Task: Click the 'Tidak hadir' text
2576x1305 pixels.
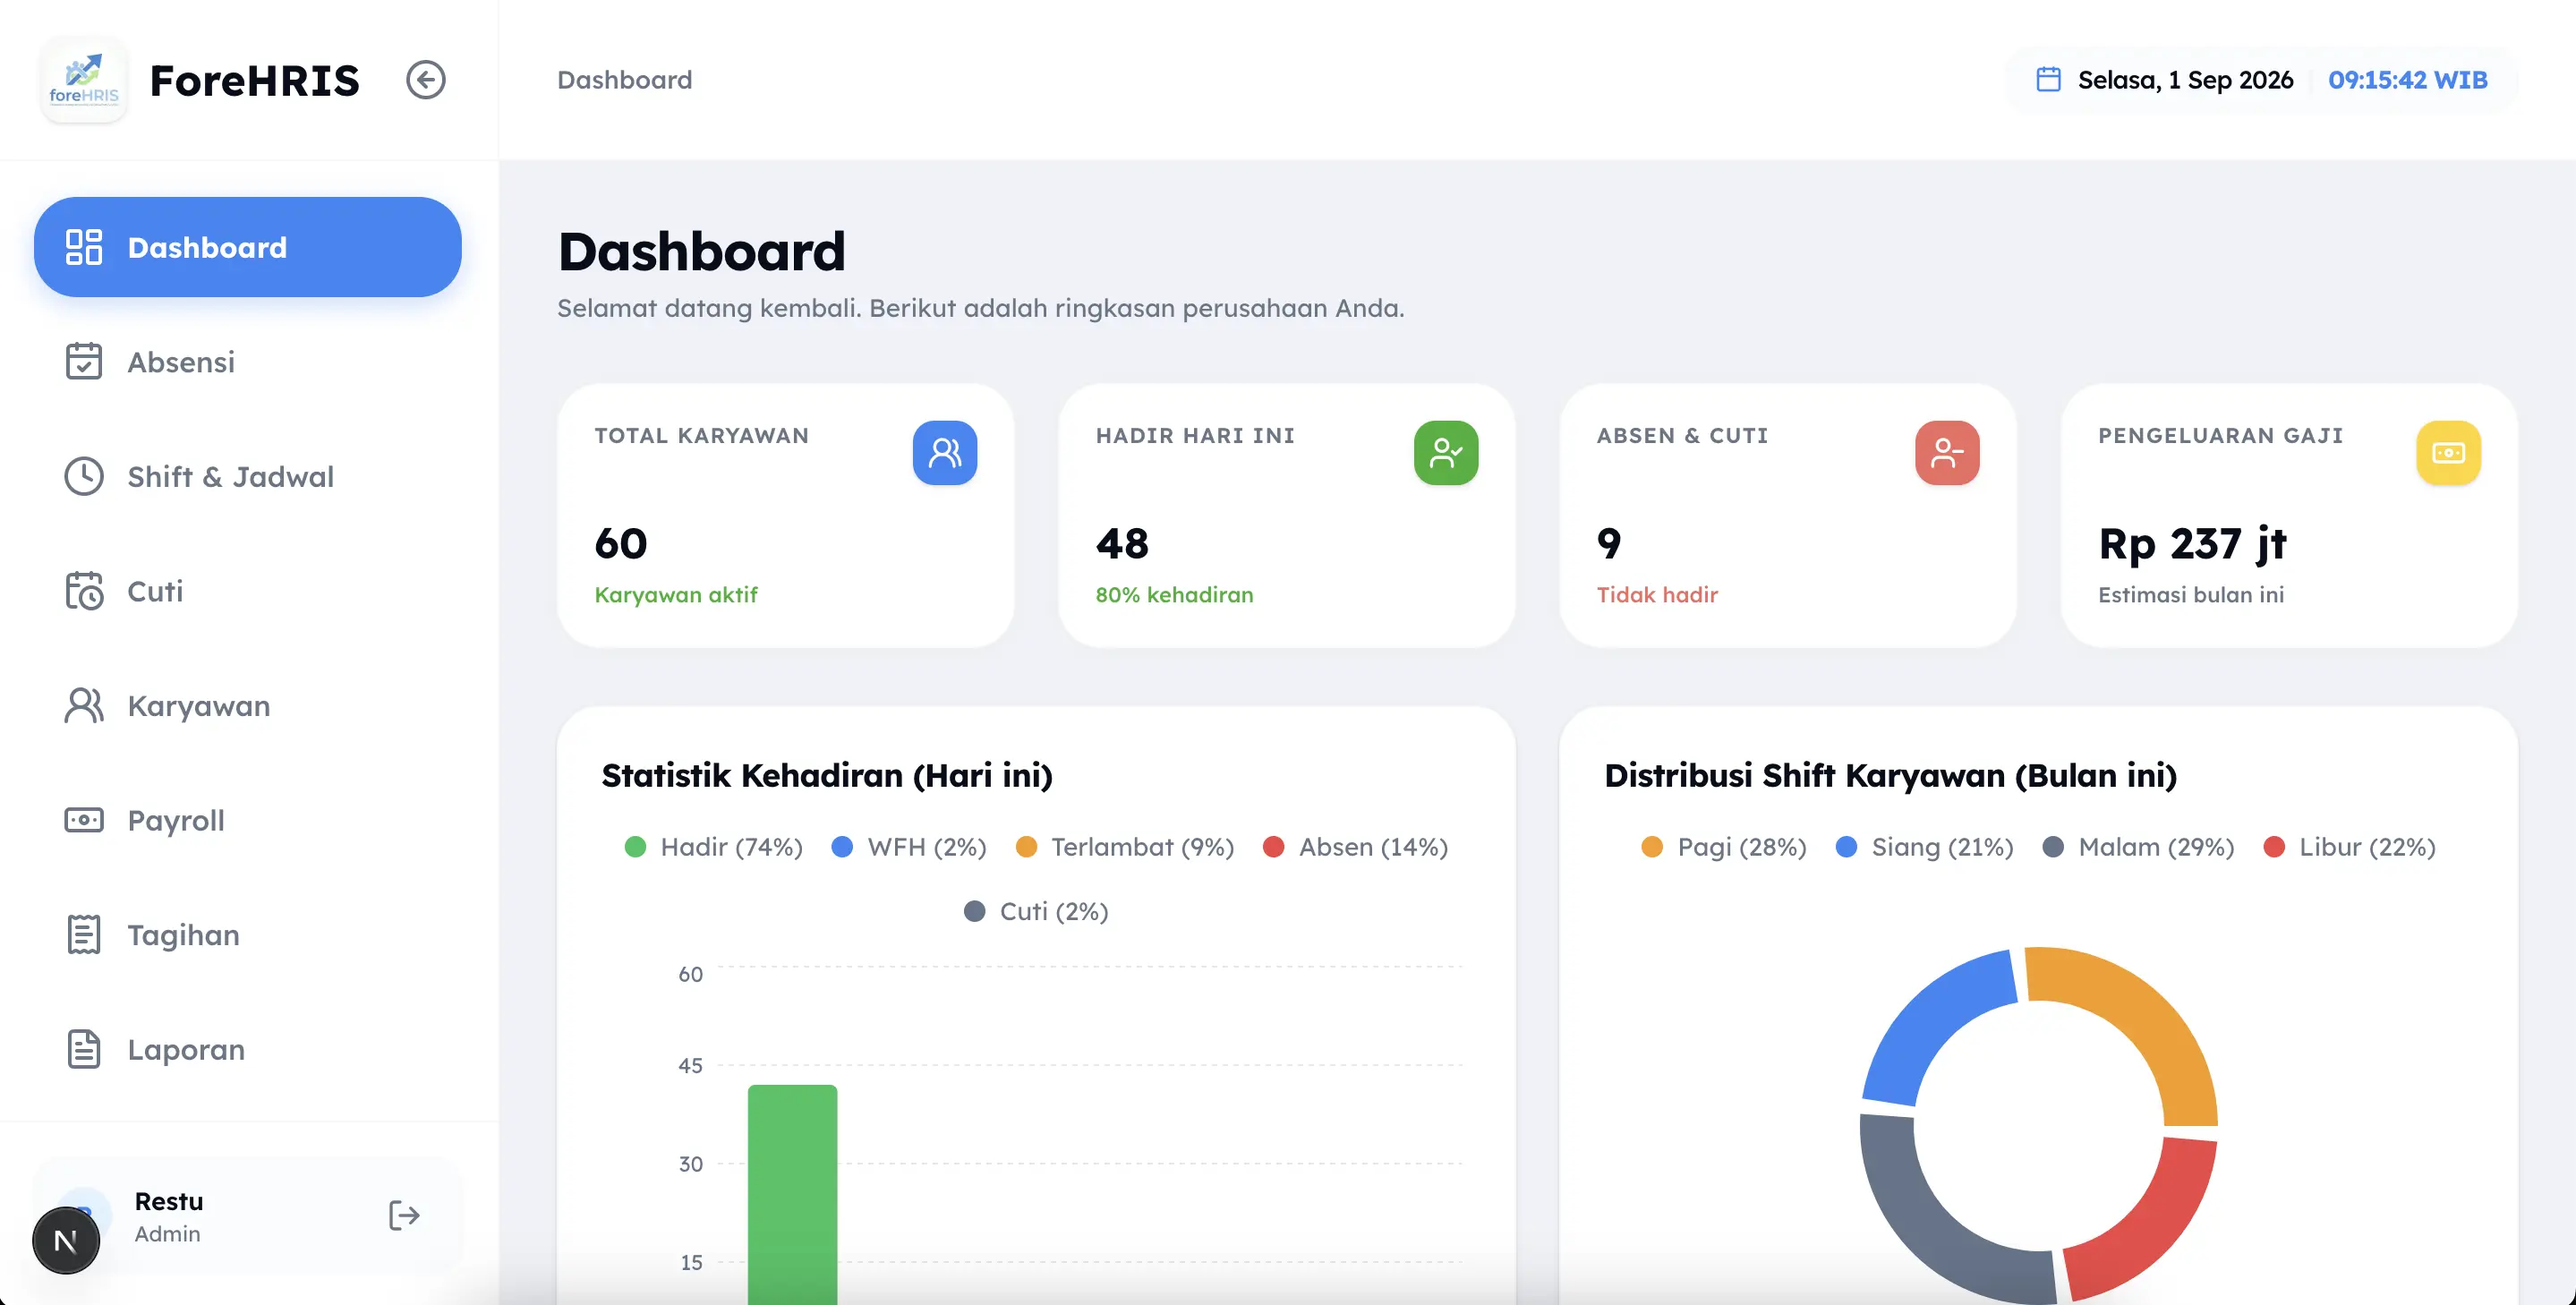Action: [1657, 595]
